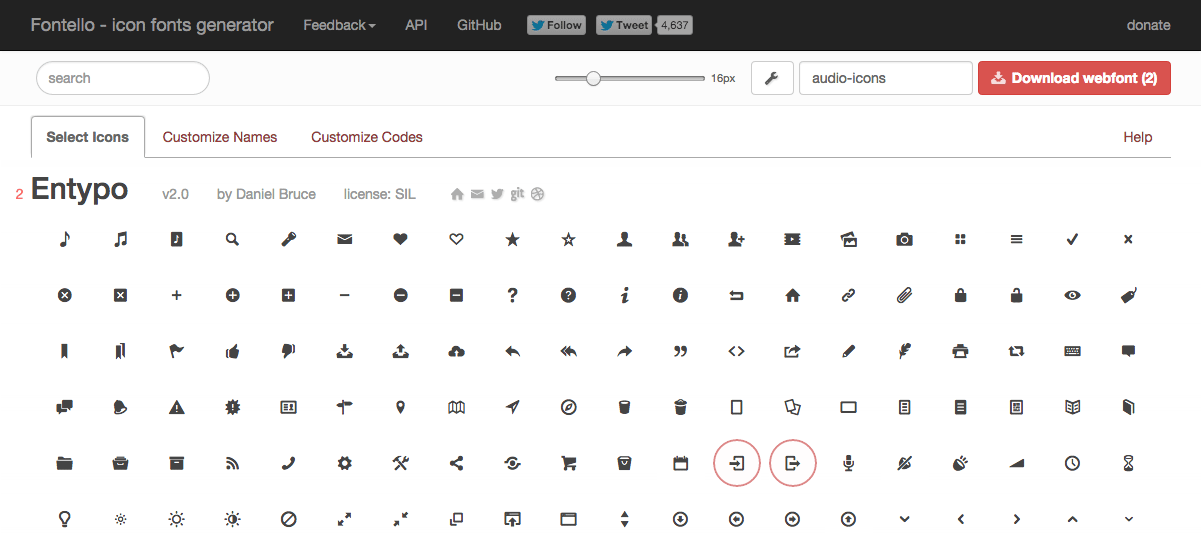Select the filled heart icon
Viewport: 1201px width, 548px height.
401,239
